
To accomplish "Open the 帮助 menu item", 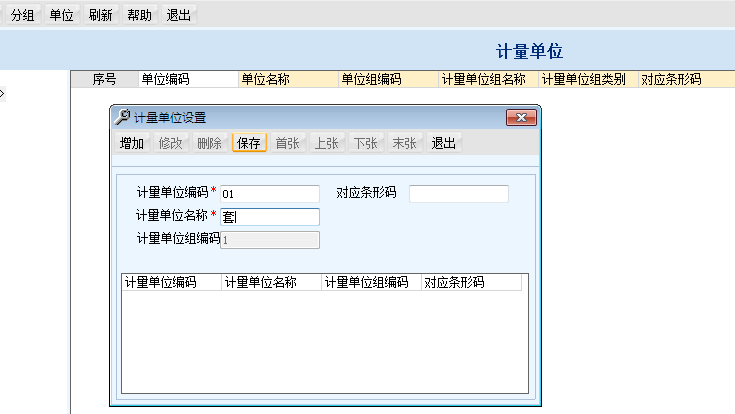I will 140,15.
